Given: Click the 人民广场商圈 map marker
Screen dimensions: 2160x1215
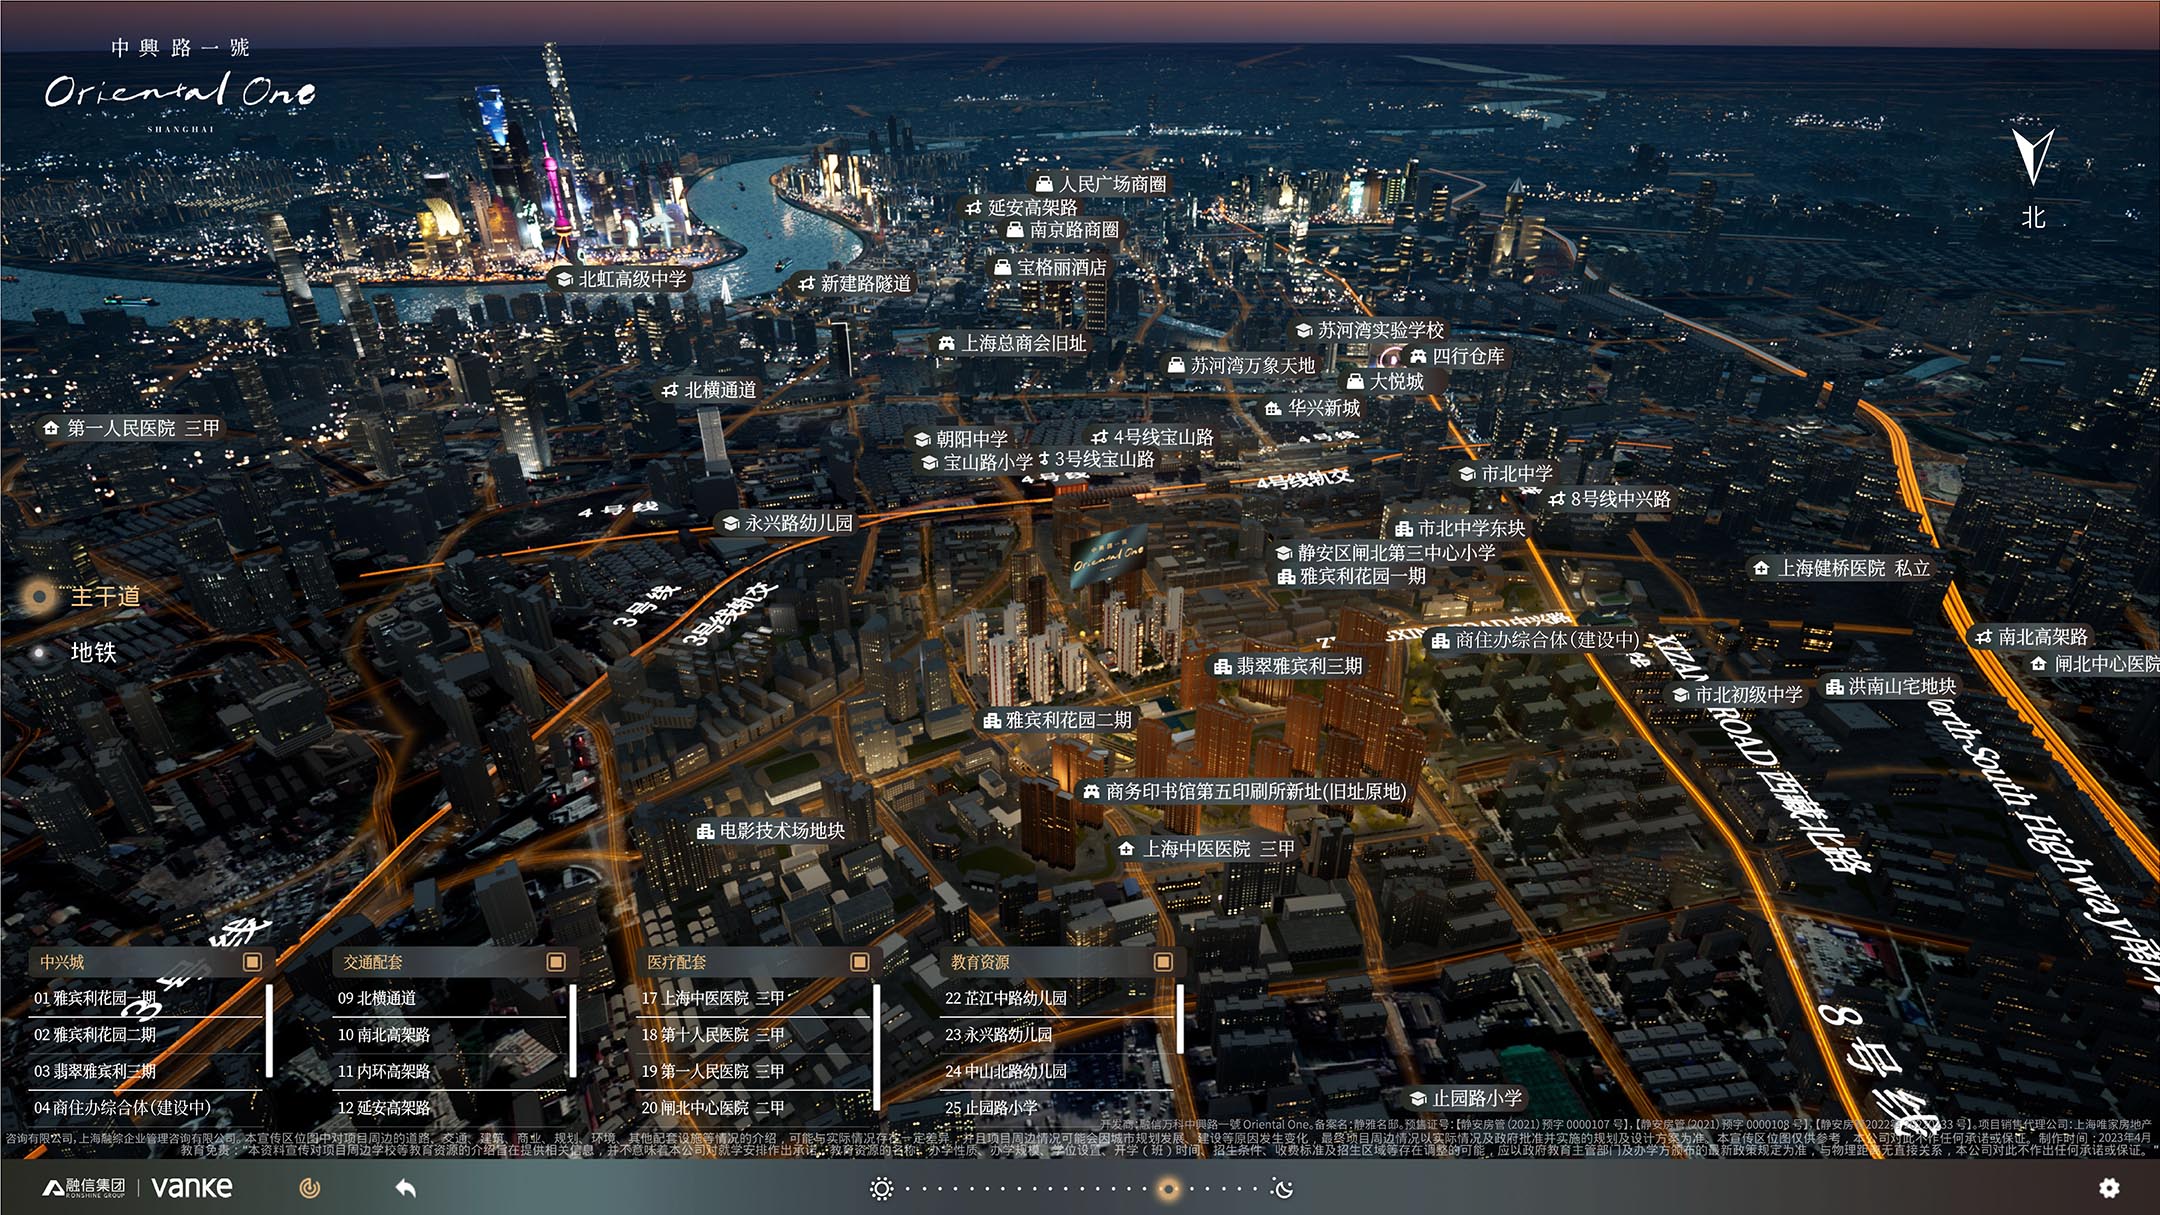Looking at the screenshot, I should click(1101, 184).
